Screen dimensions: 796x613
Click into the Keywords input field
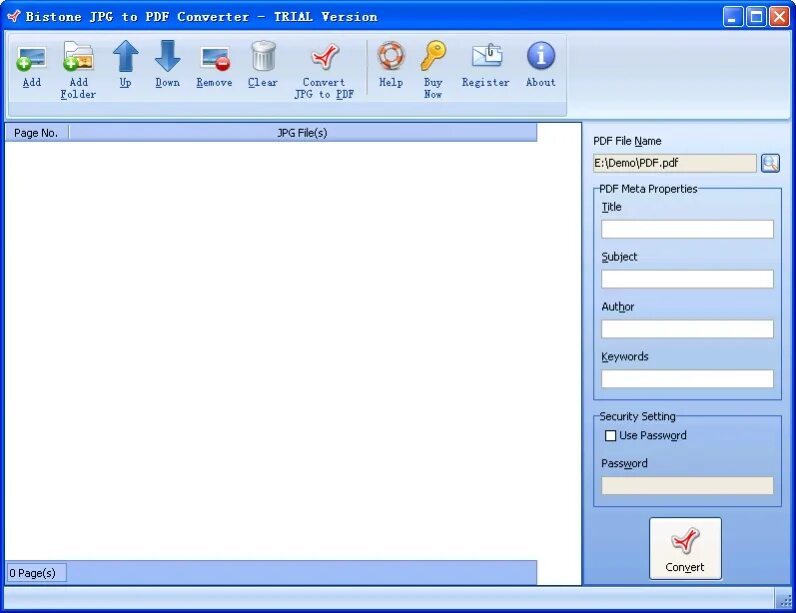[x=687, y=379]
